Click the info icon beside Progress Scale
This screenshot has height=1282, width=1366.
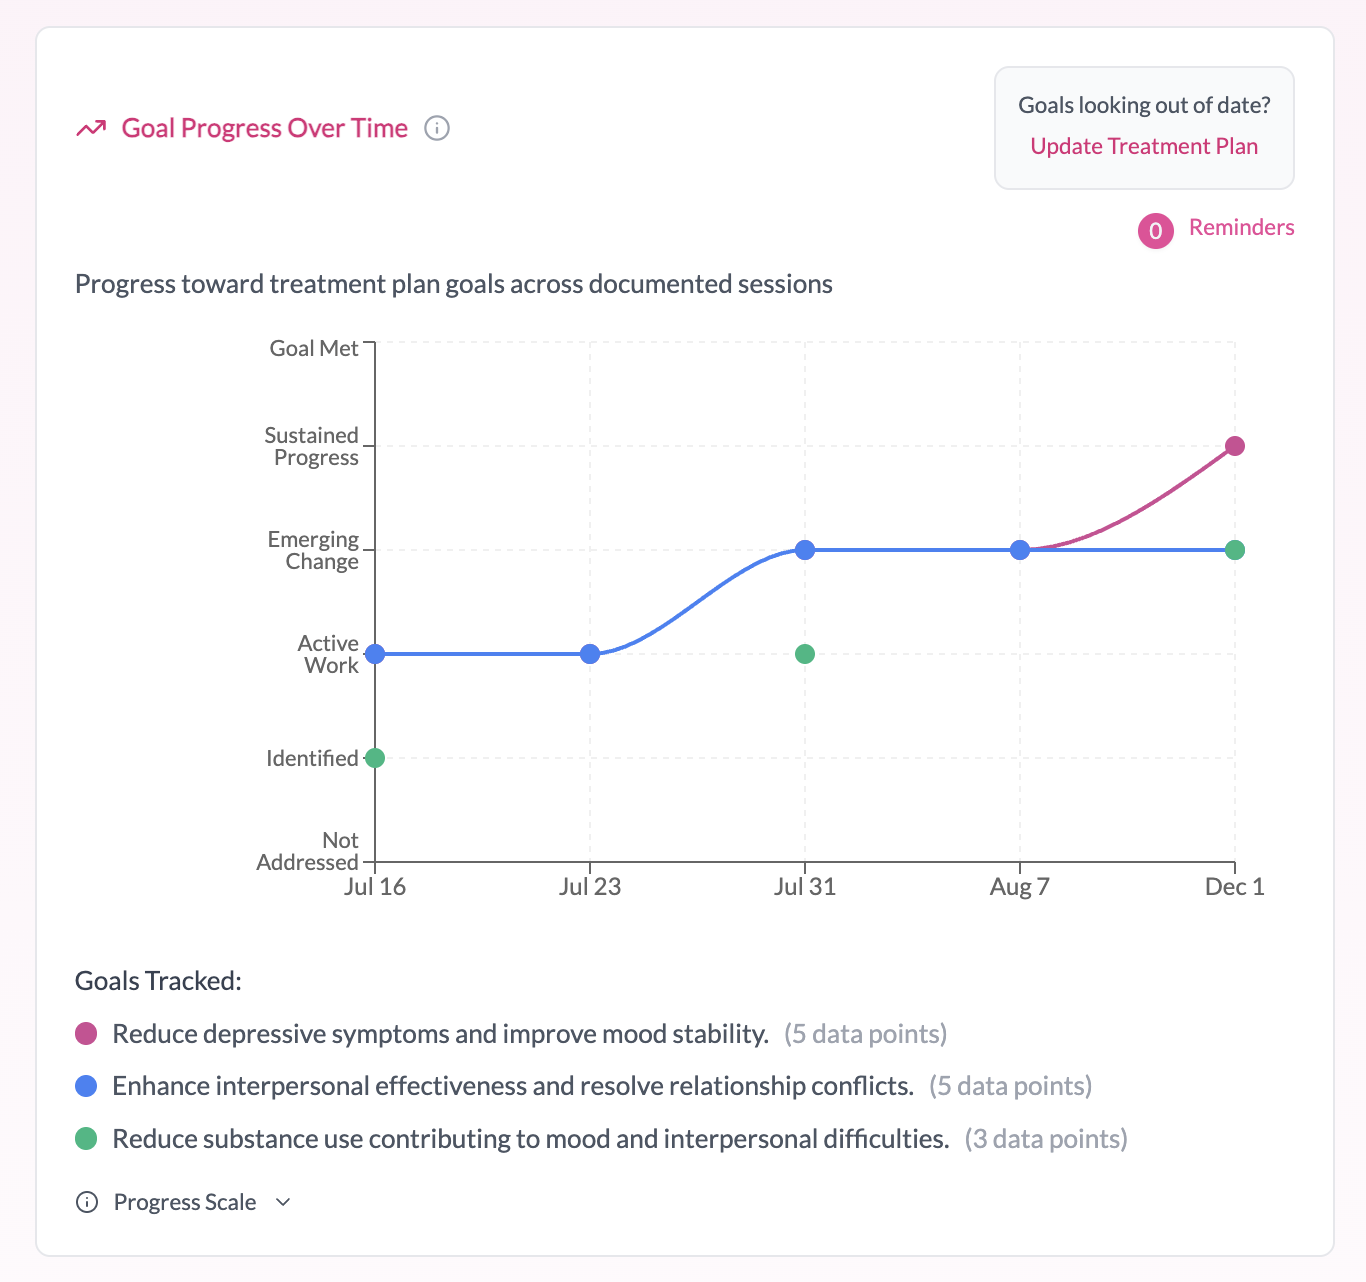(87, 1201)
